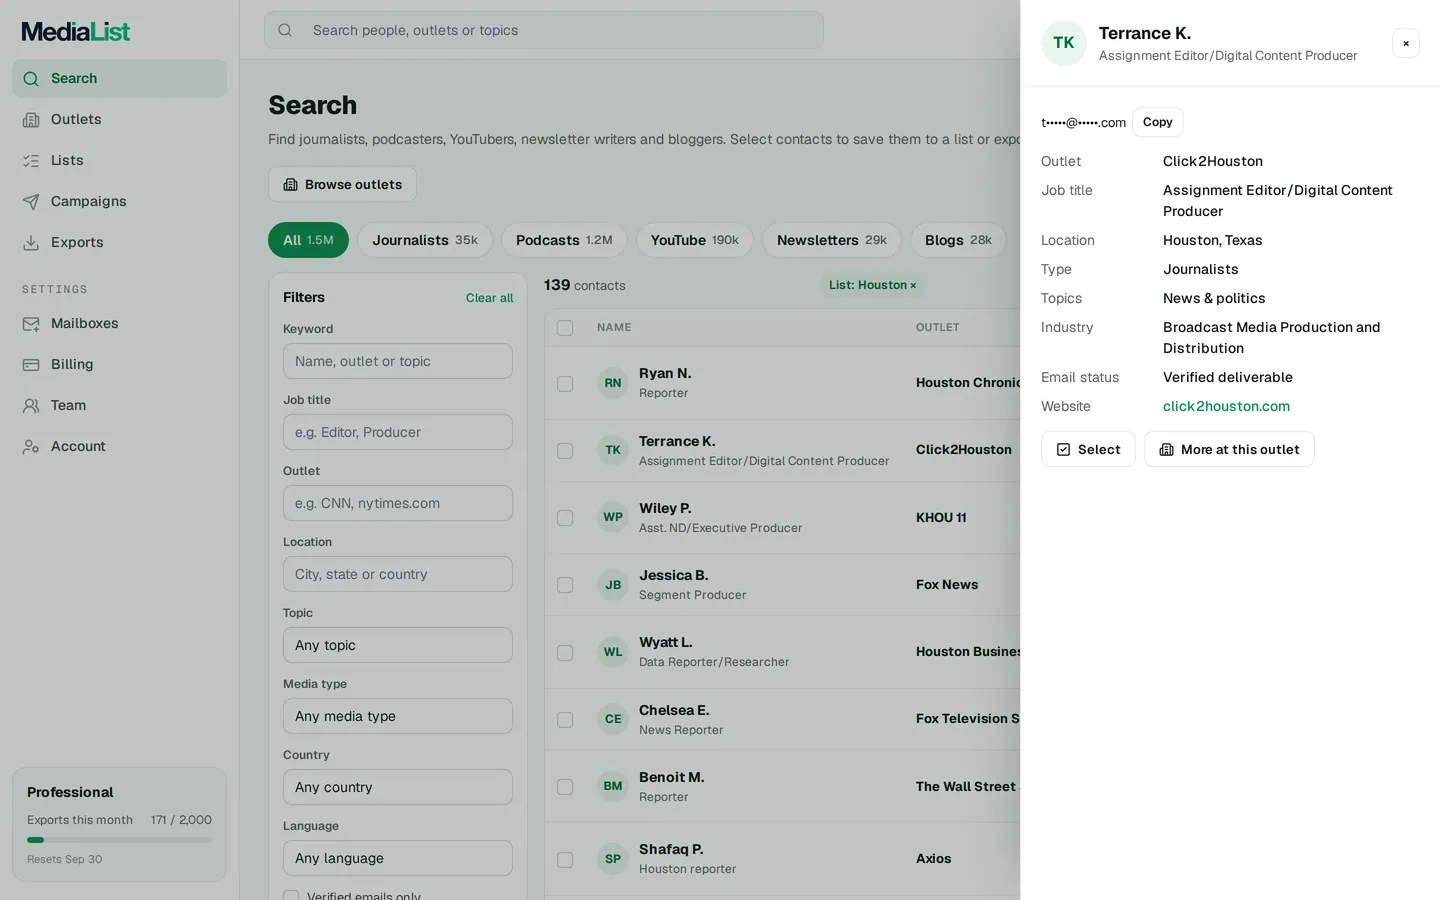Click More at this outlet
The image size is (1440, 900).
1229,449
